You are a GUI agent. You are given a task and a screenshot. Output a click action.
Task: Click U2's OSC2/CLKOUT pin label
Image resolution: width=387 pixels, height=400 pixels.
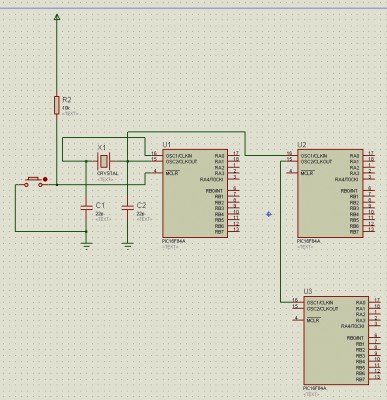pos(316,162)
